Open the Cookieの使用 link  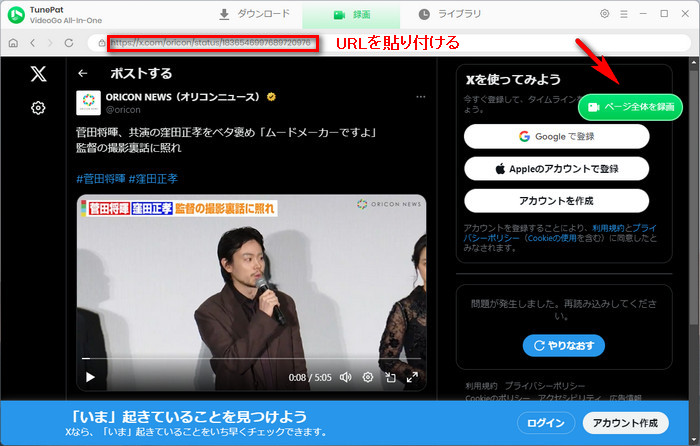(x=552, y=238)
